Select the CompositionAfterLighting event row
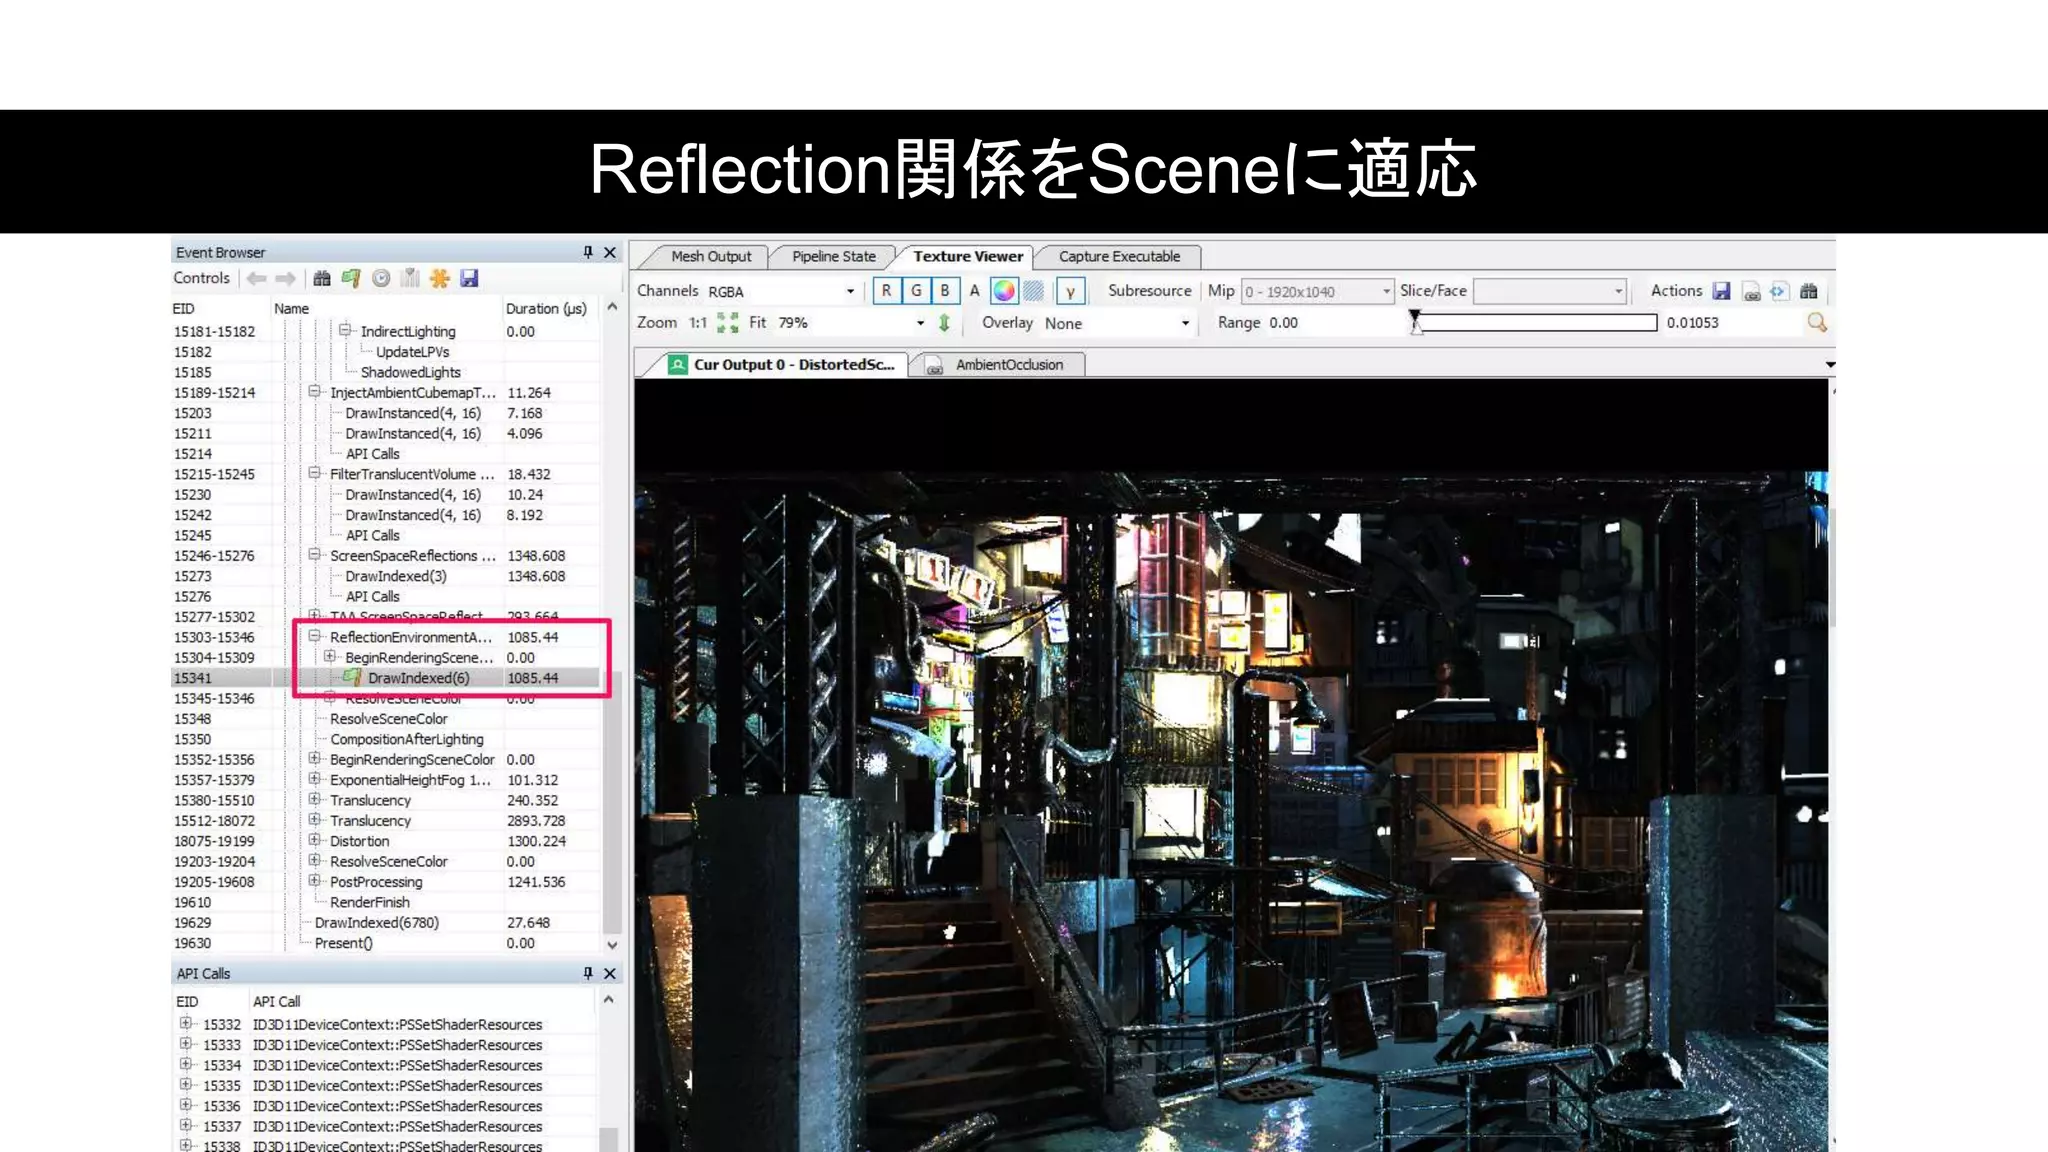This screenshot has width=2048, height=1152. coord(386,739)
